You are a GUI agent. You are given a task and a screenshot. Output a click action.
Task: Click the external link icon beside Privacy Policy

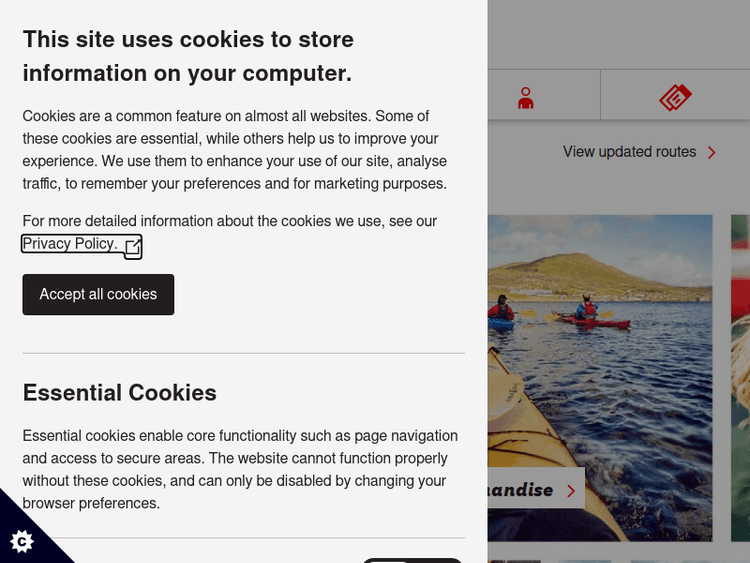pyautogui.click(x=133, y=246)
